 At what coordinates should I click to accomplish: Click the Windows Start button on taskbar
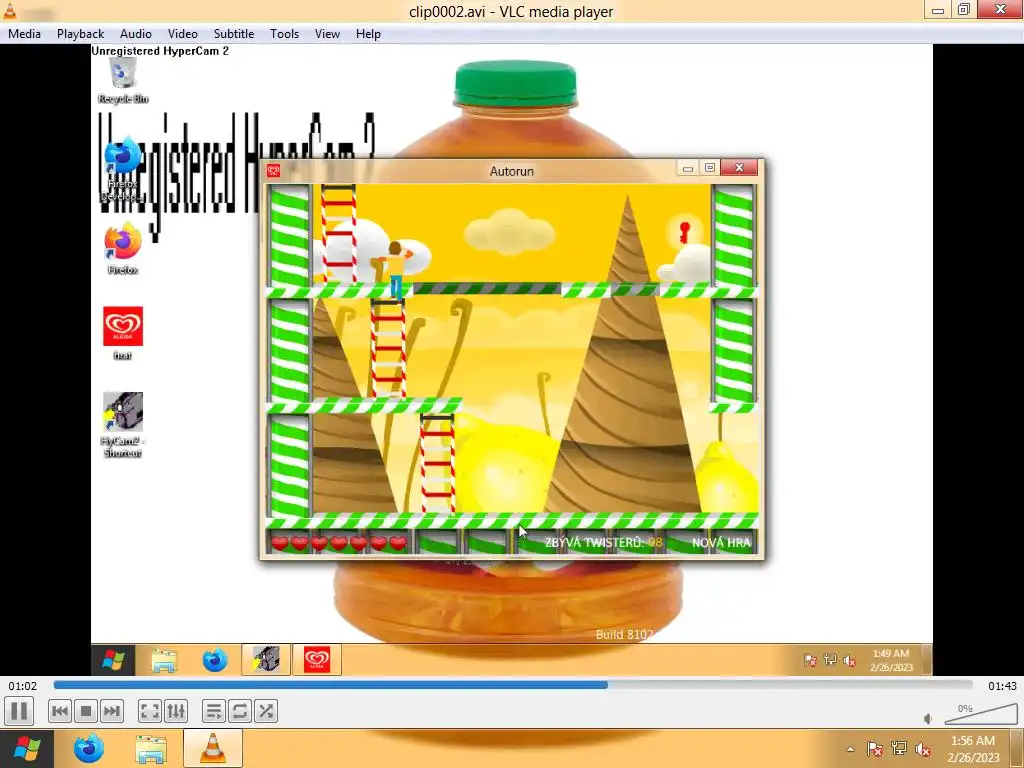(x=27, y=748)
